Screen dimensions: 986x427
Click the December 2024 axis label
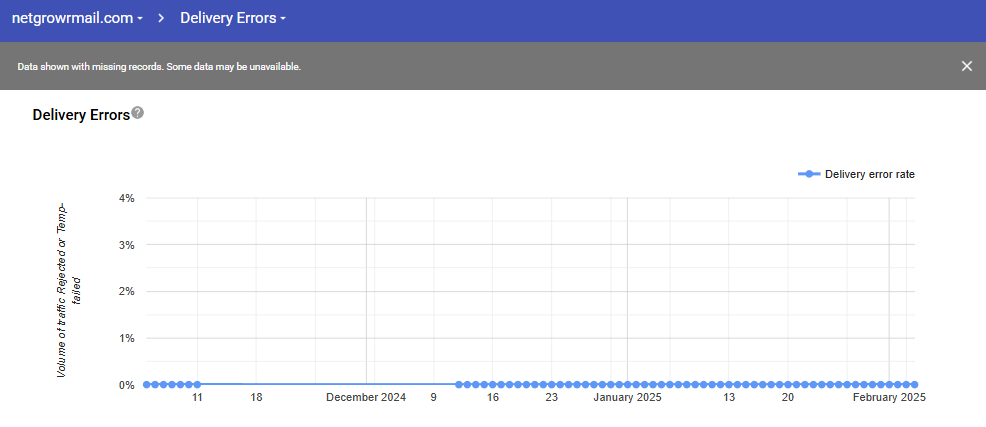pyautogui.click(x=366, y=398)
